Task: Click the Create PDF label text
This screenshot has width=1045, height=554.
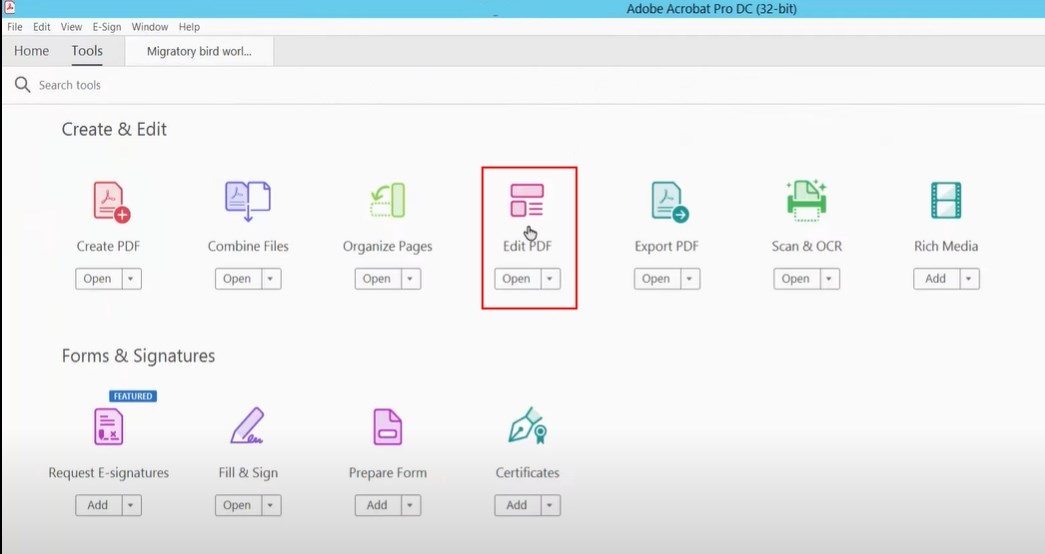Action: [x=109, y=246]
